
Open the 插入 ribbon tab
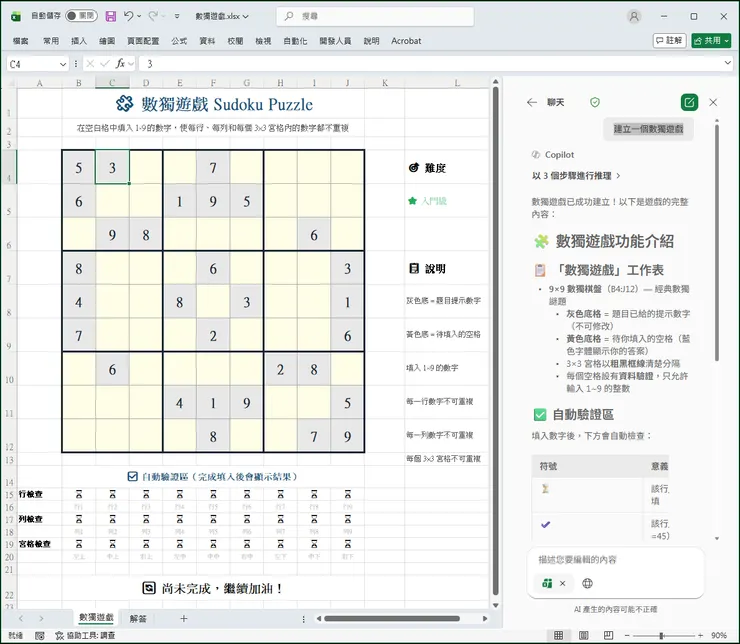(x=79, y=41)
